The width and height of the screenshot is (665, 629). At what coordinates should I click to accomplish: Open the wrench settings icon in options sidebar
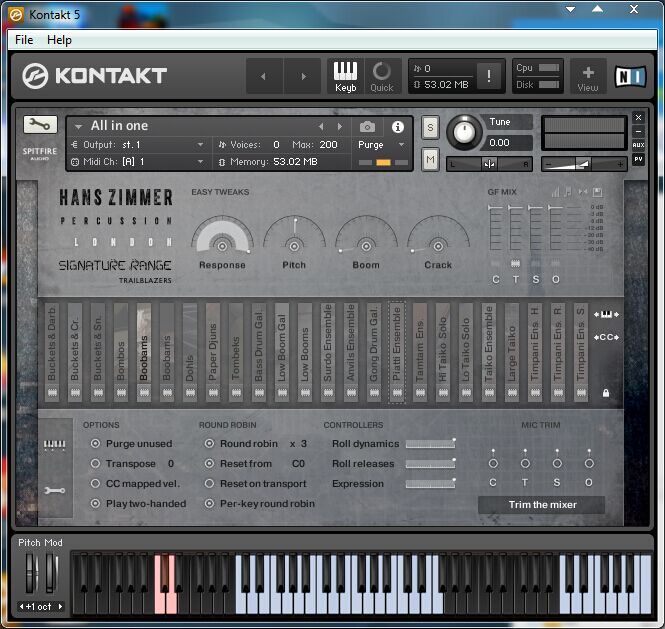tap(55, 491)
